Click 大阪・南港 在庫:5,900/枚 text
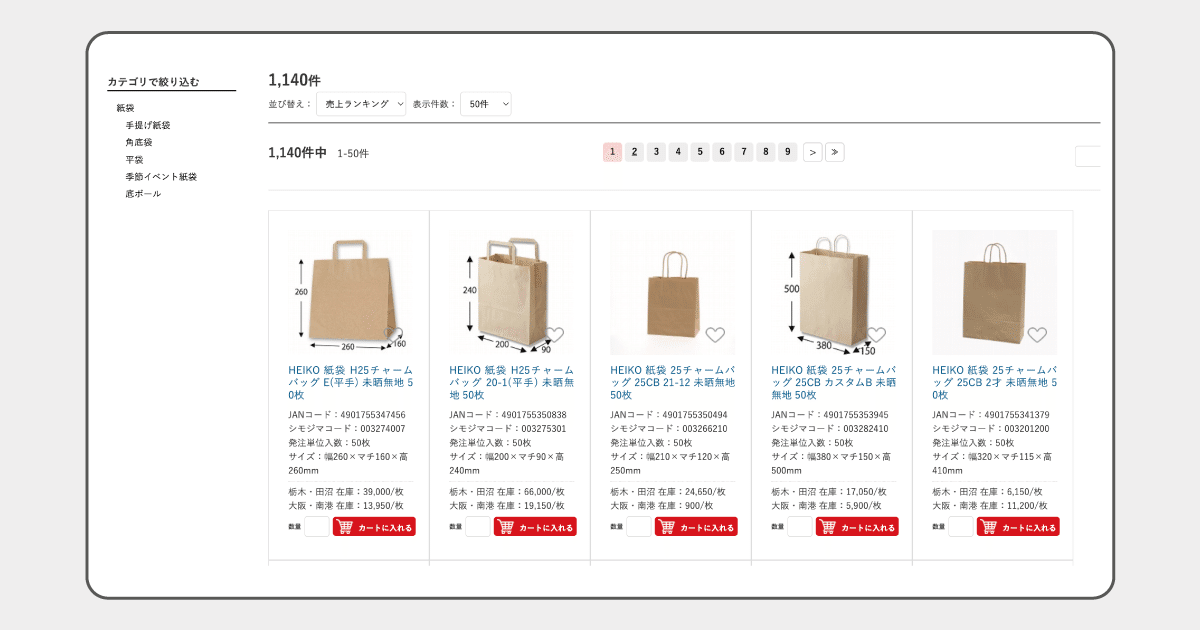This screenshot has height=630, width=1200. click(x=825, y=506)
